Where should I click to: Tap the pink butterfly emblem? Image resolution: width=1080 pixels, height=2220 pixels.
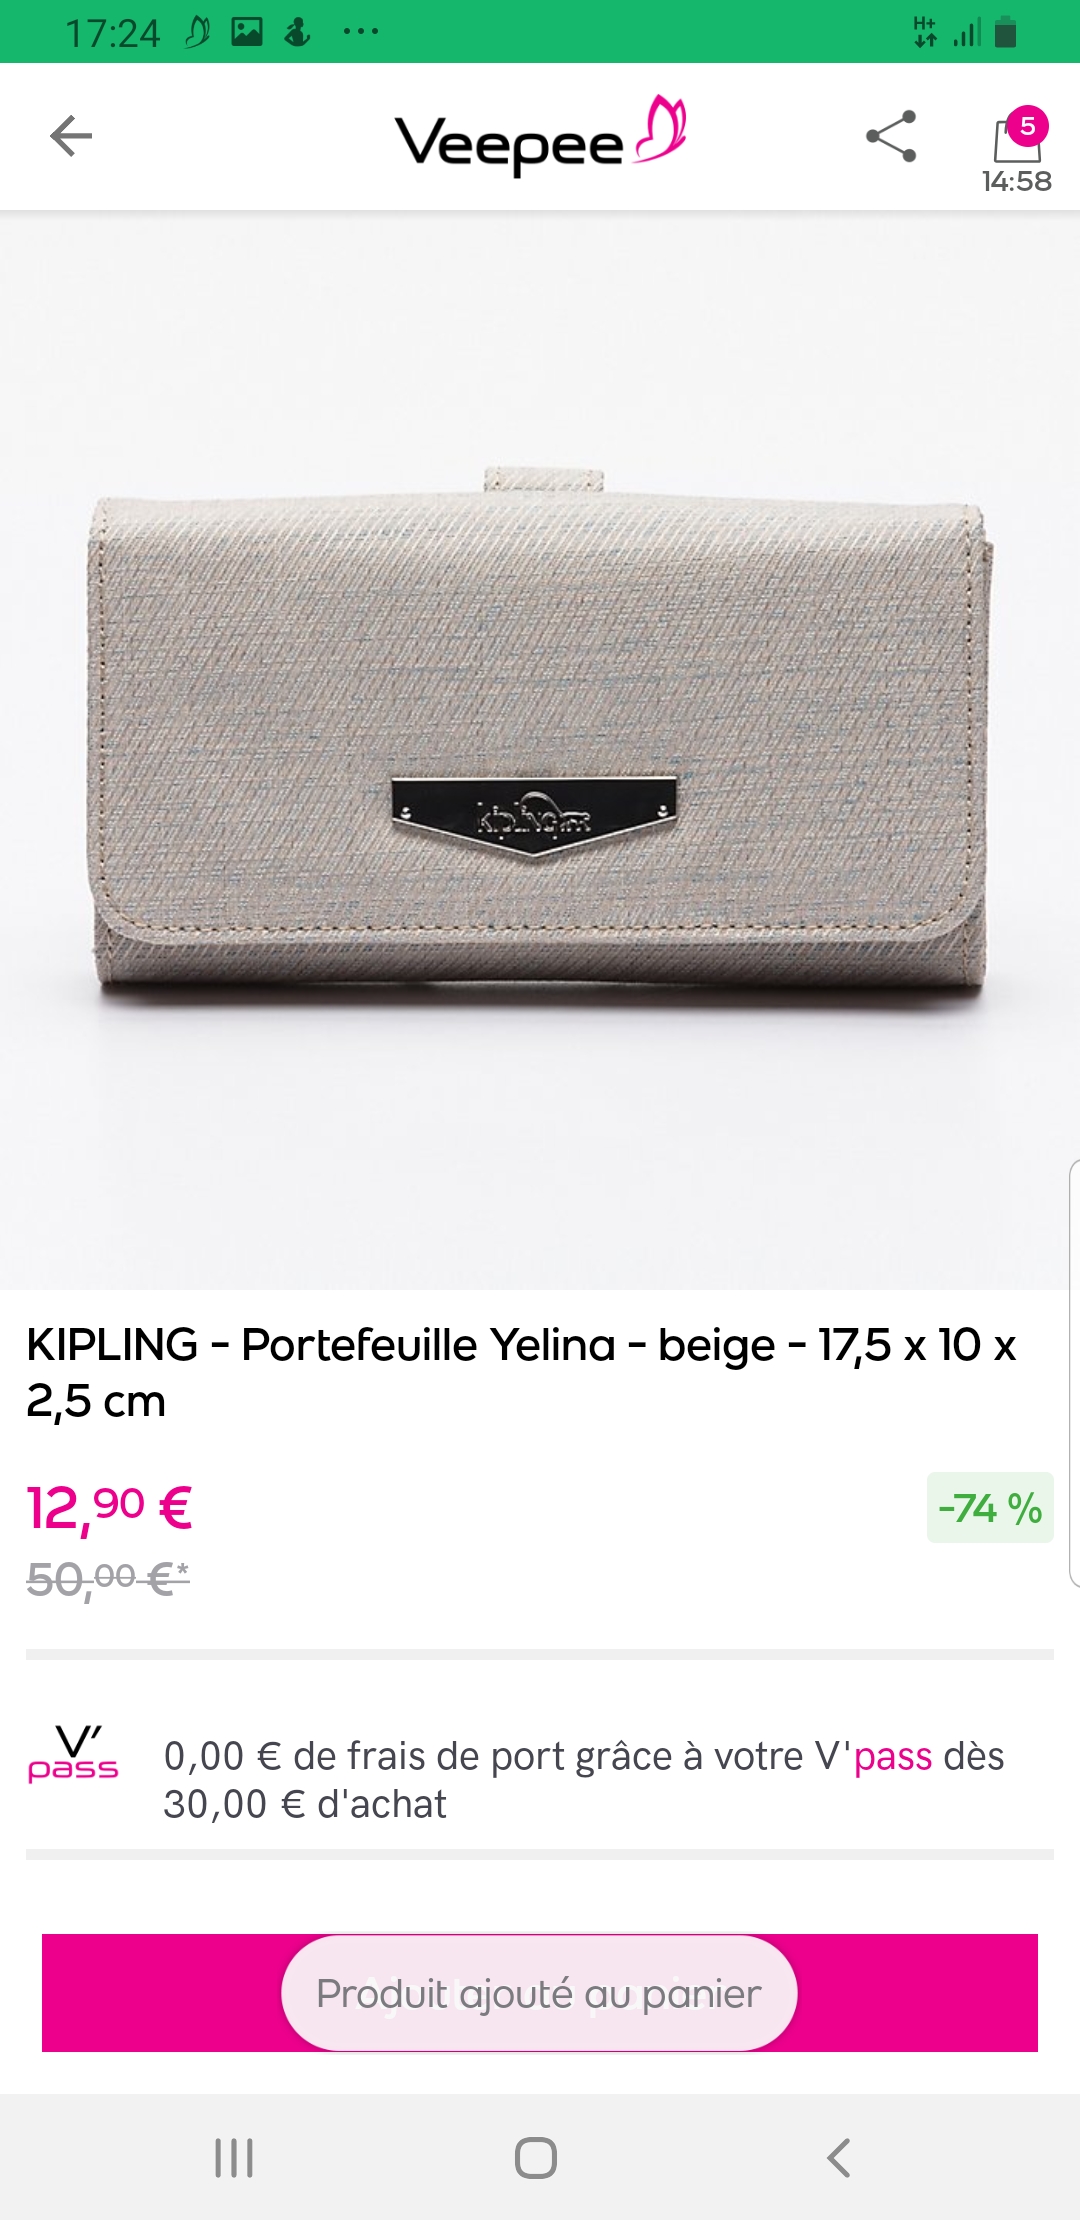pyautogui.click(x=660, y=128)
